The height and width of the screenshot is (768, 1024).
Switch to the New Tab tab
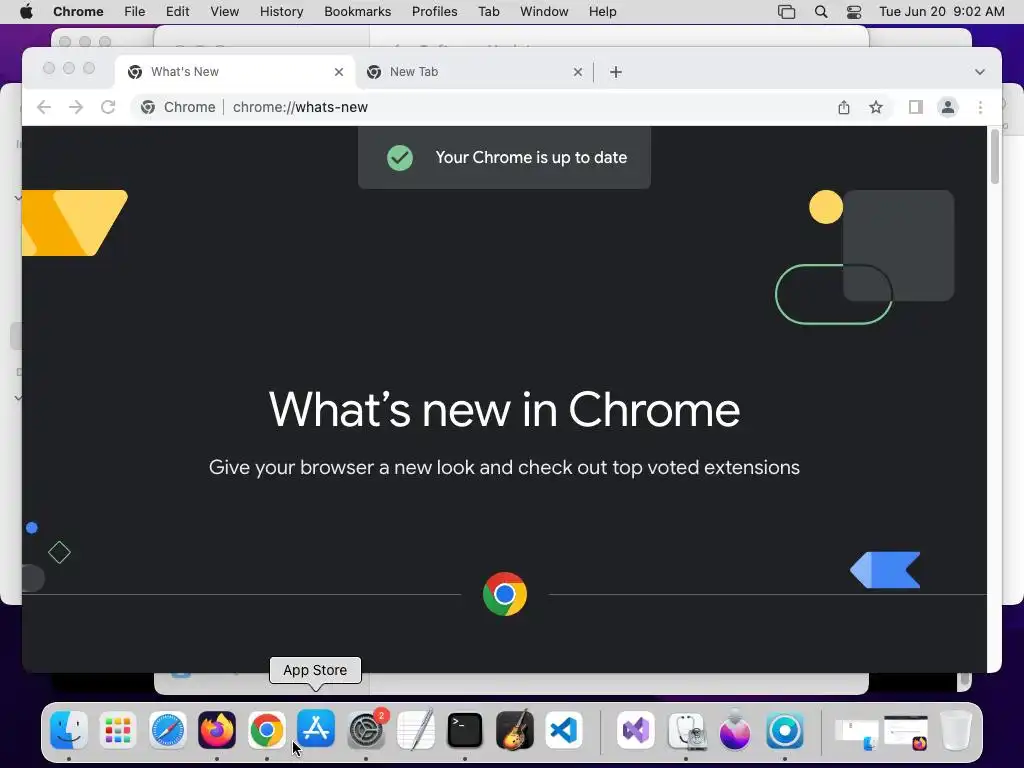click(x=475, y=72)
